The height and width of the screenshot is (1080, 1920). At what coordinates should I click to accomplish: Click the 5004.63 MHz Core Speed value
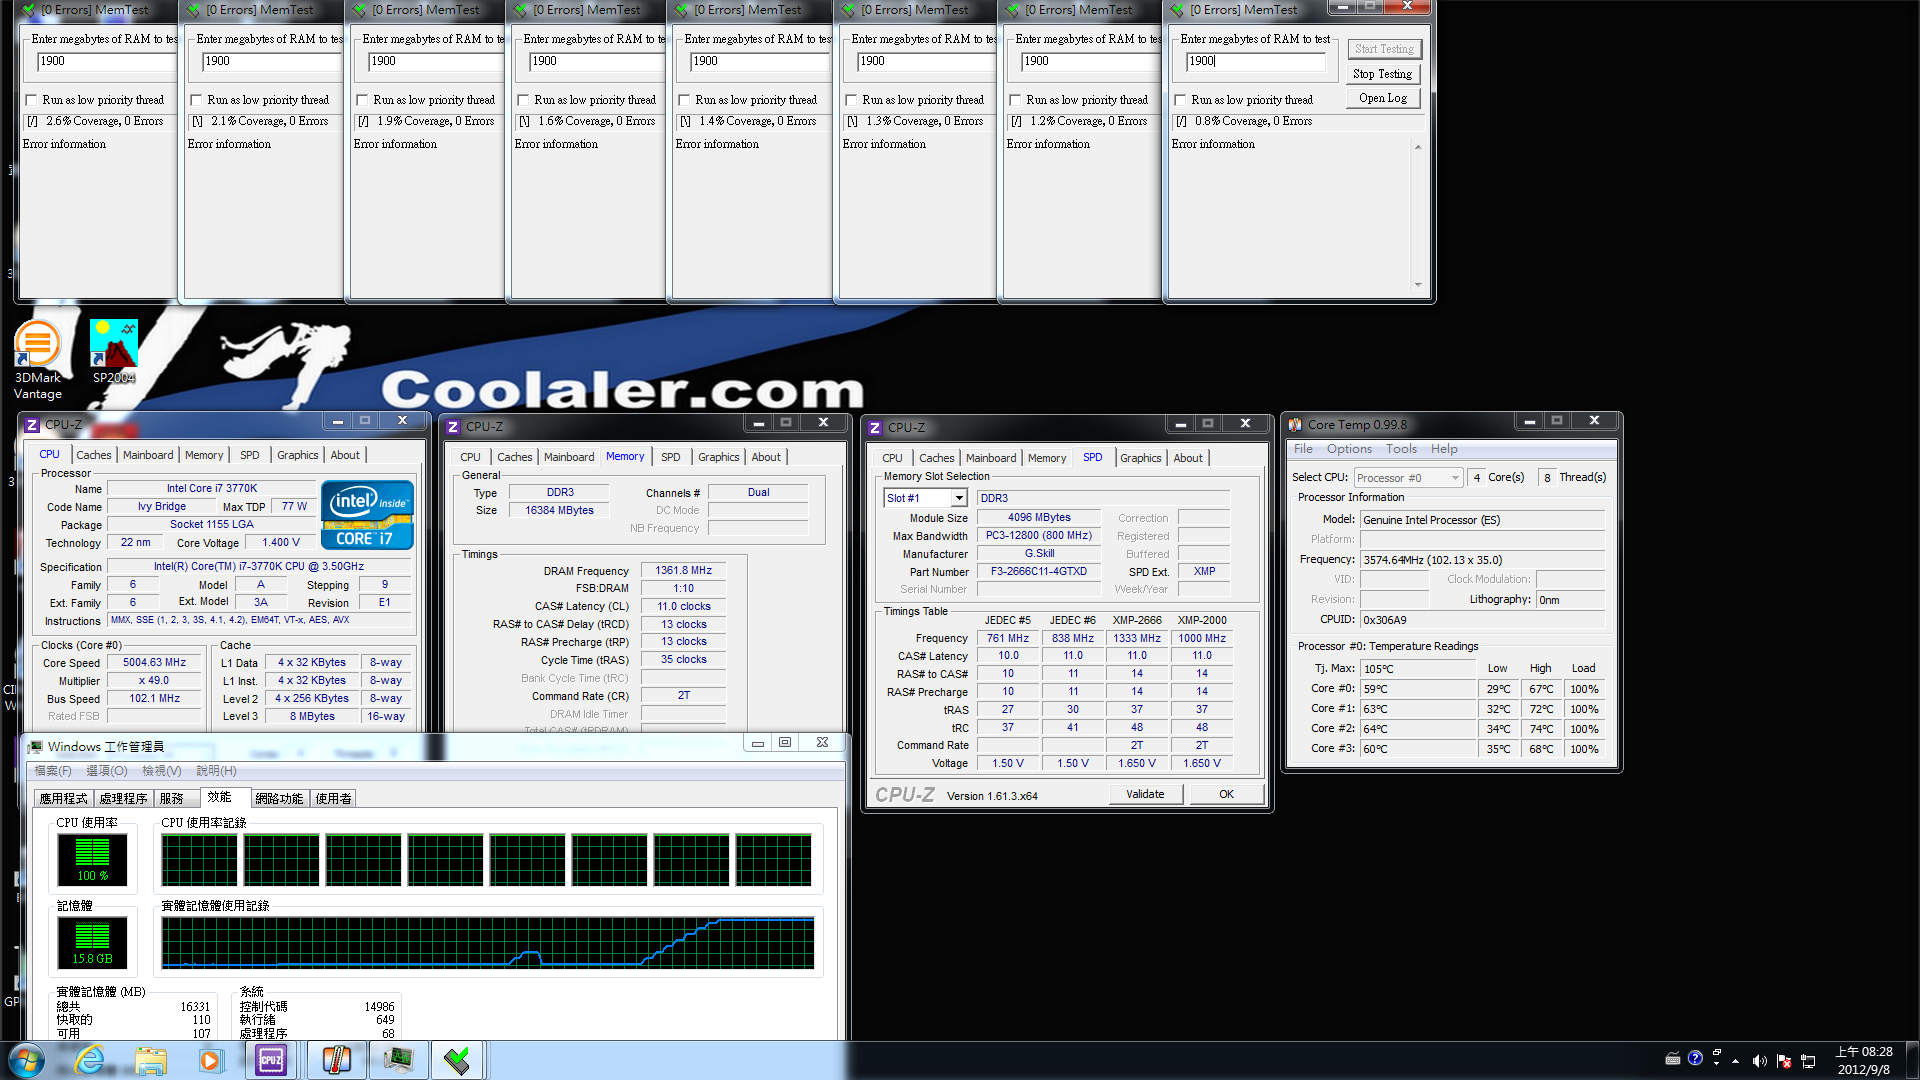point(154,662)
